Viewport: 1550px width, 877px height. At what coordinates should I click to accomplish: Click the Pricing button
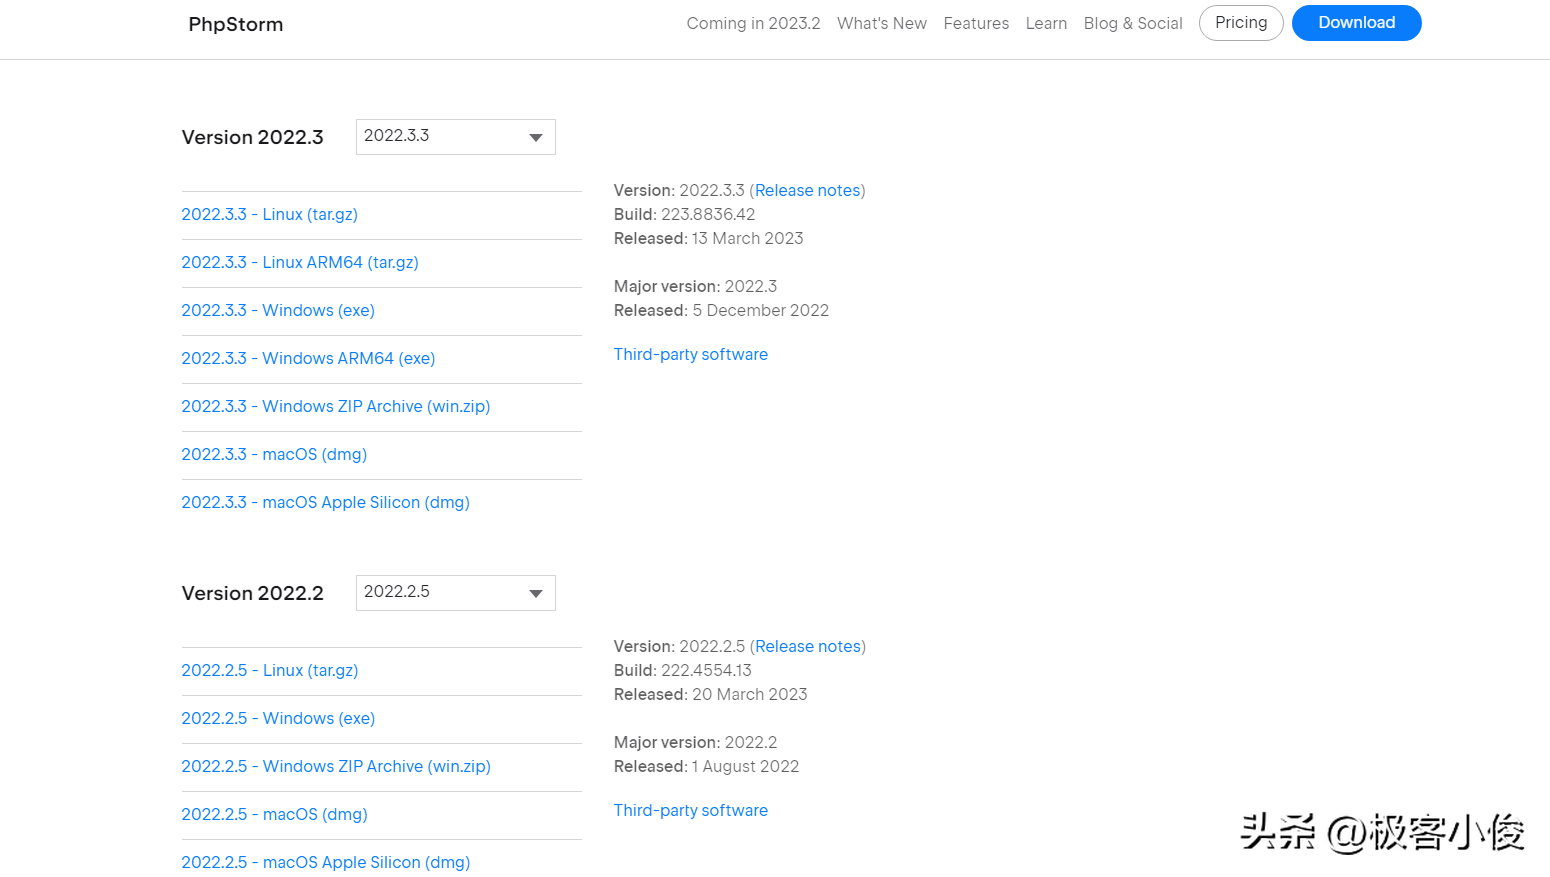coord(1241,23)
